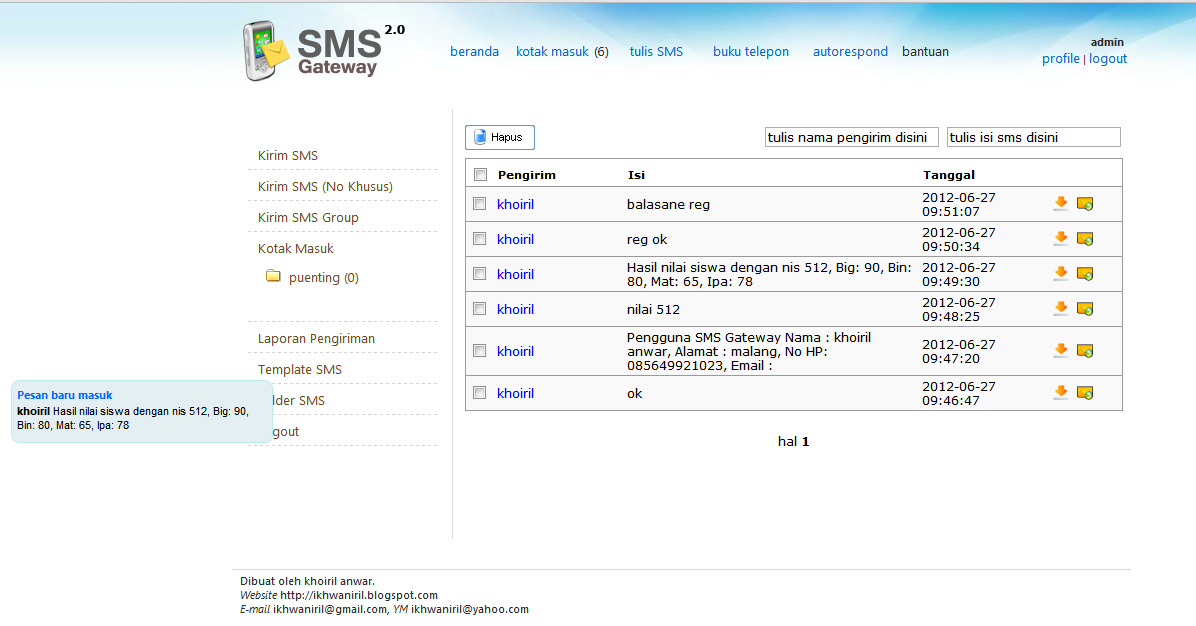Click sender khoiril in the 09:47:20 row
Viewport: 1196px width, 626px height.
515,352
